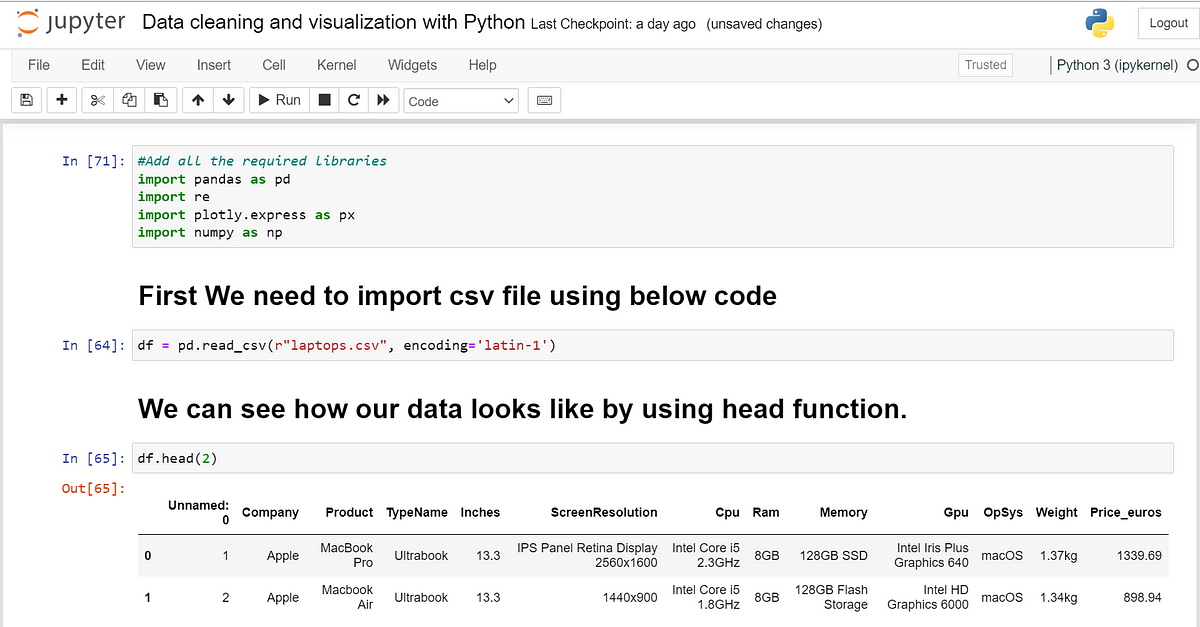Click the 1440x900 resolution cell
The height and width of the screenshot is (627, 1200).
[628, 597]
